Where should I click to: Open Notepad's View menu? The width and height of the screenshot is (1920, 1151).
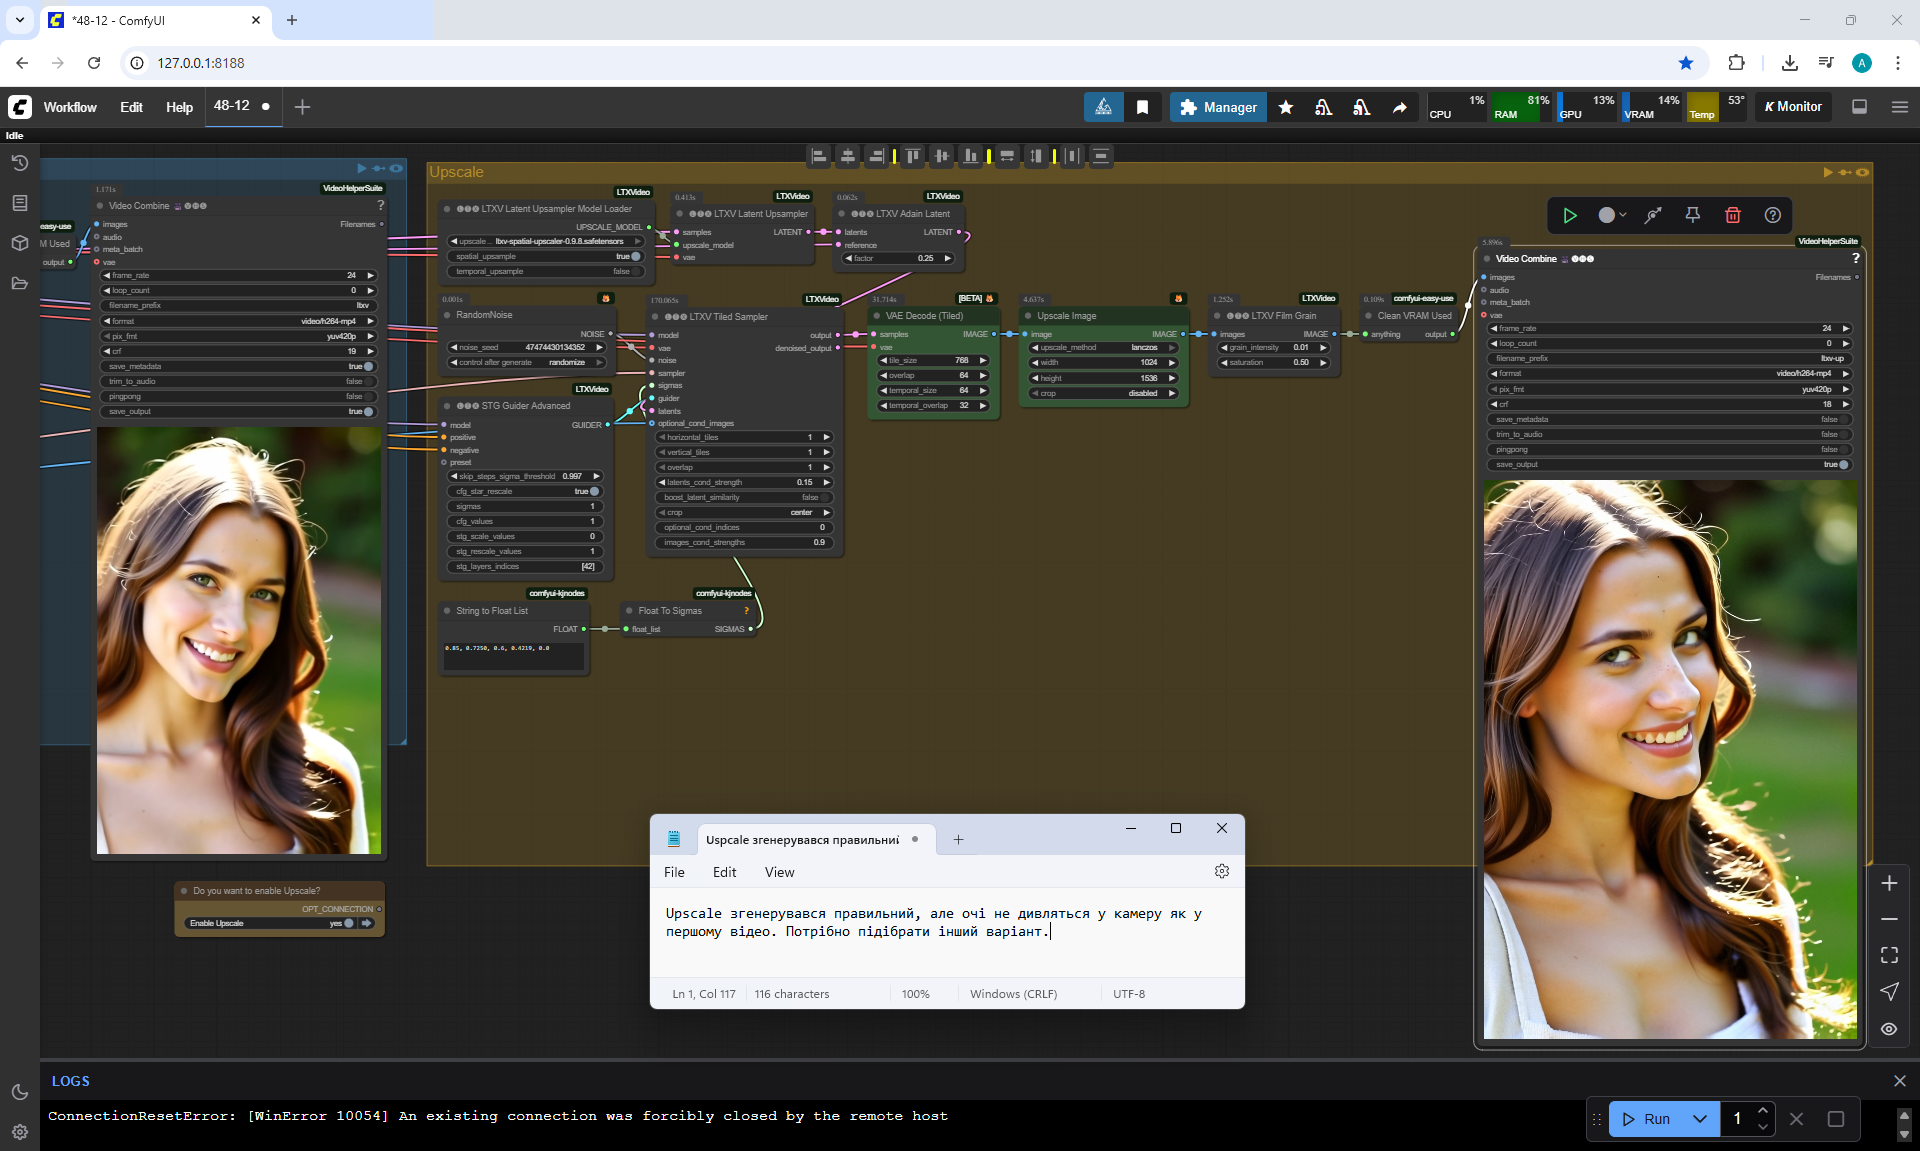(x=779, y=872)
